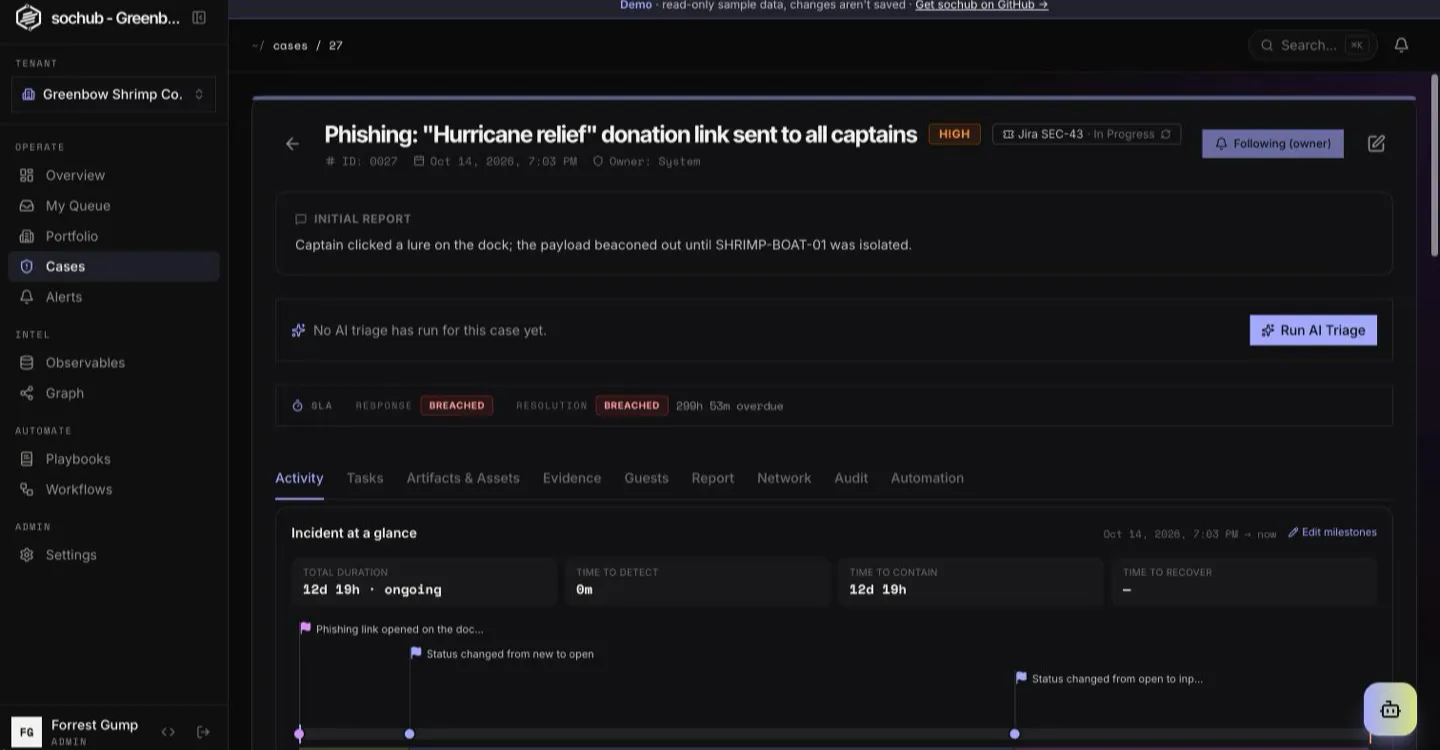The height and width of the screenshot is (750, 1440).
Task: Open the Automation tab
Action: click(x=927, y=478)
